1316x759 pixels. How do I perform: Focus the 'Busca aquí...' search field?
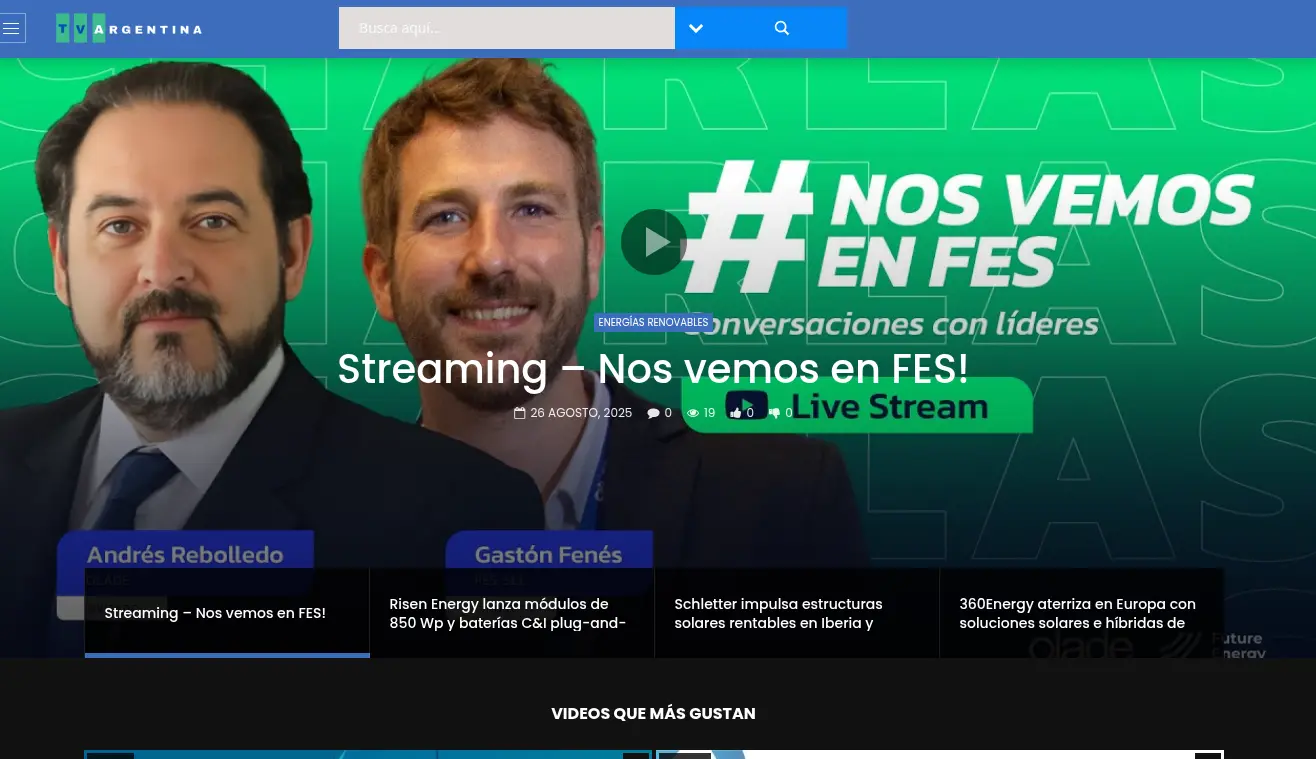tap(507, 28)
